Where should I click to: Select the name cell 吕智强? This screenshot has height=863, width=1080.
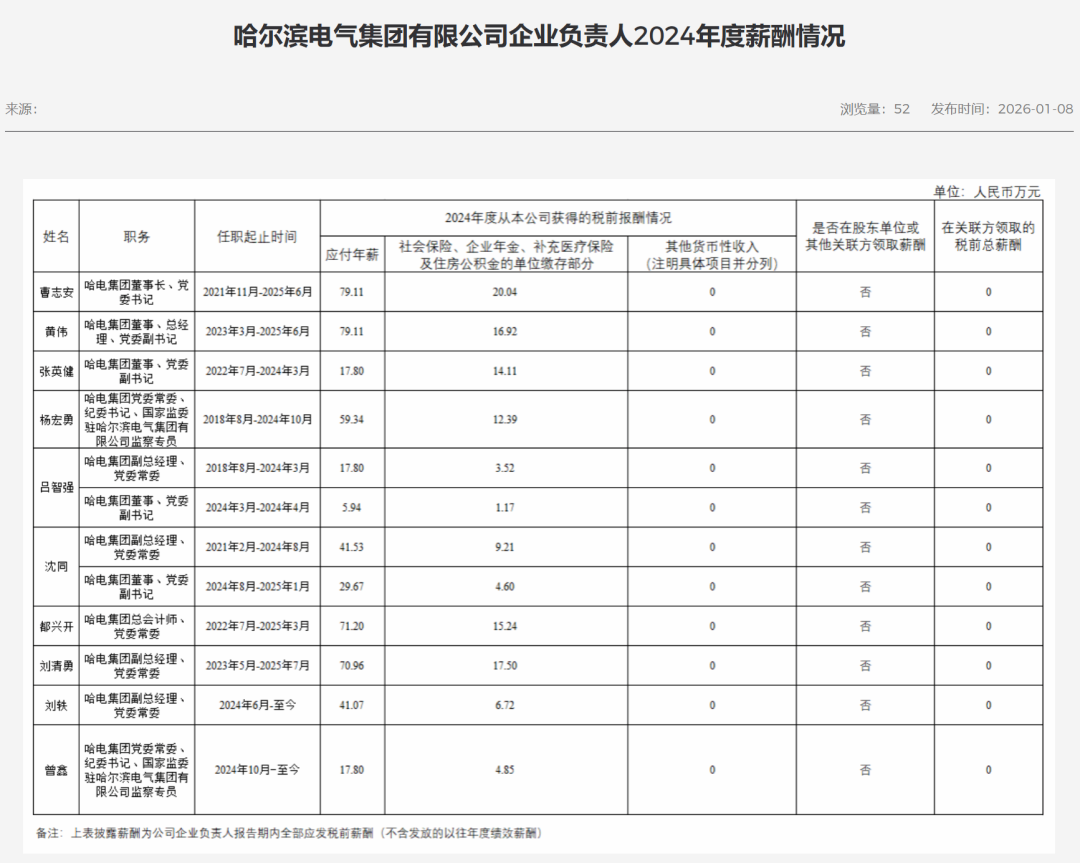coord(56,488)
